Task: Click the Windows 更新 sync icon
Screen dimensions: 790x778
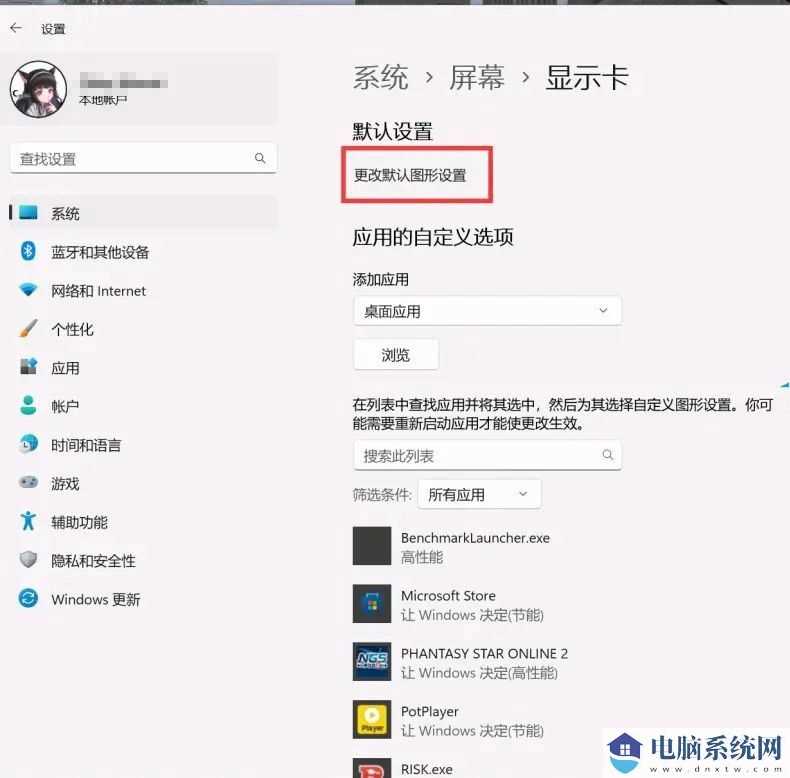Action: [x=28, y=598]
